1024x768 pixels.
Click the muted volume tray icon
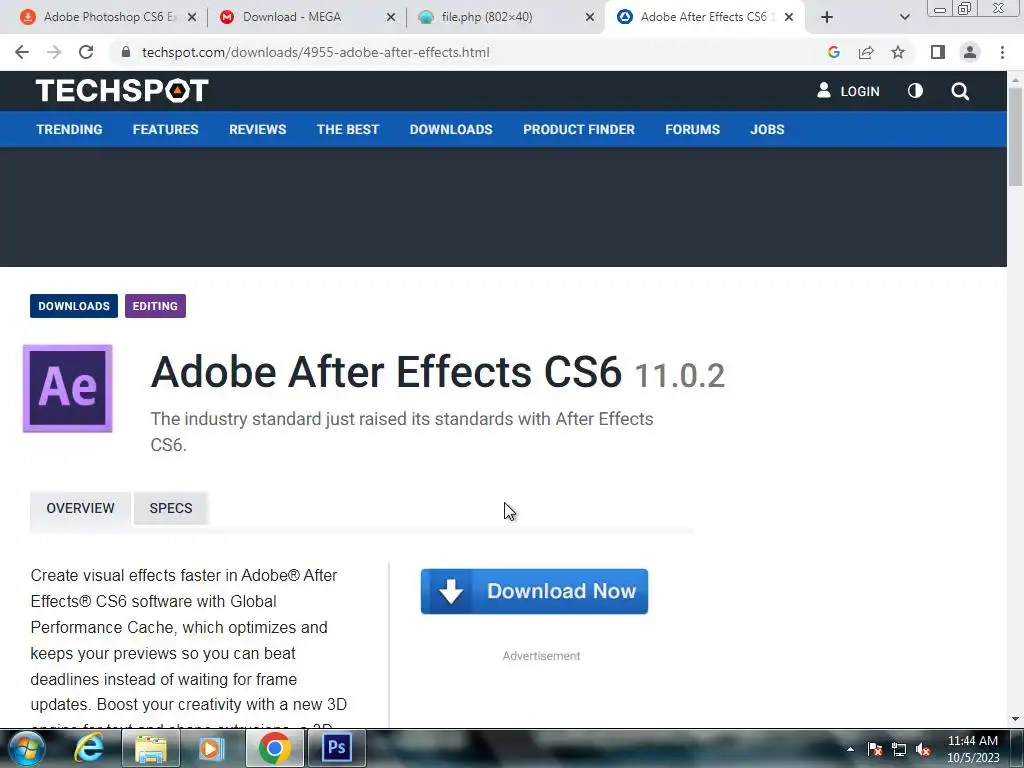coord(922,749)
